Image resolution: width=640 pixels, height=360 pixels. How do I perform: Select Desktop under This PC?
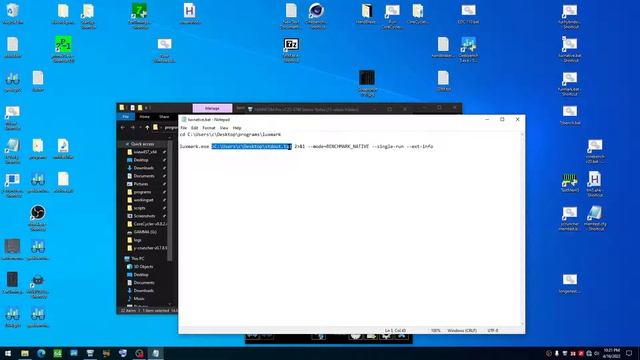coord(141,275)
